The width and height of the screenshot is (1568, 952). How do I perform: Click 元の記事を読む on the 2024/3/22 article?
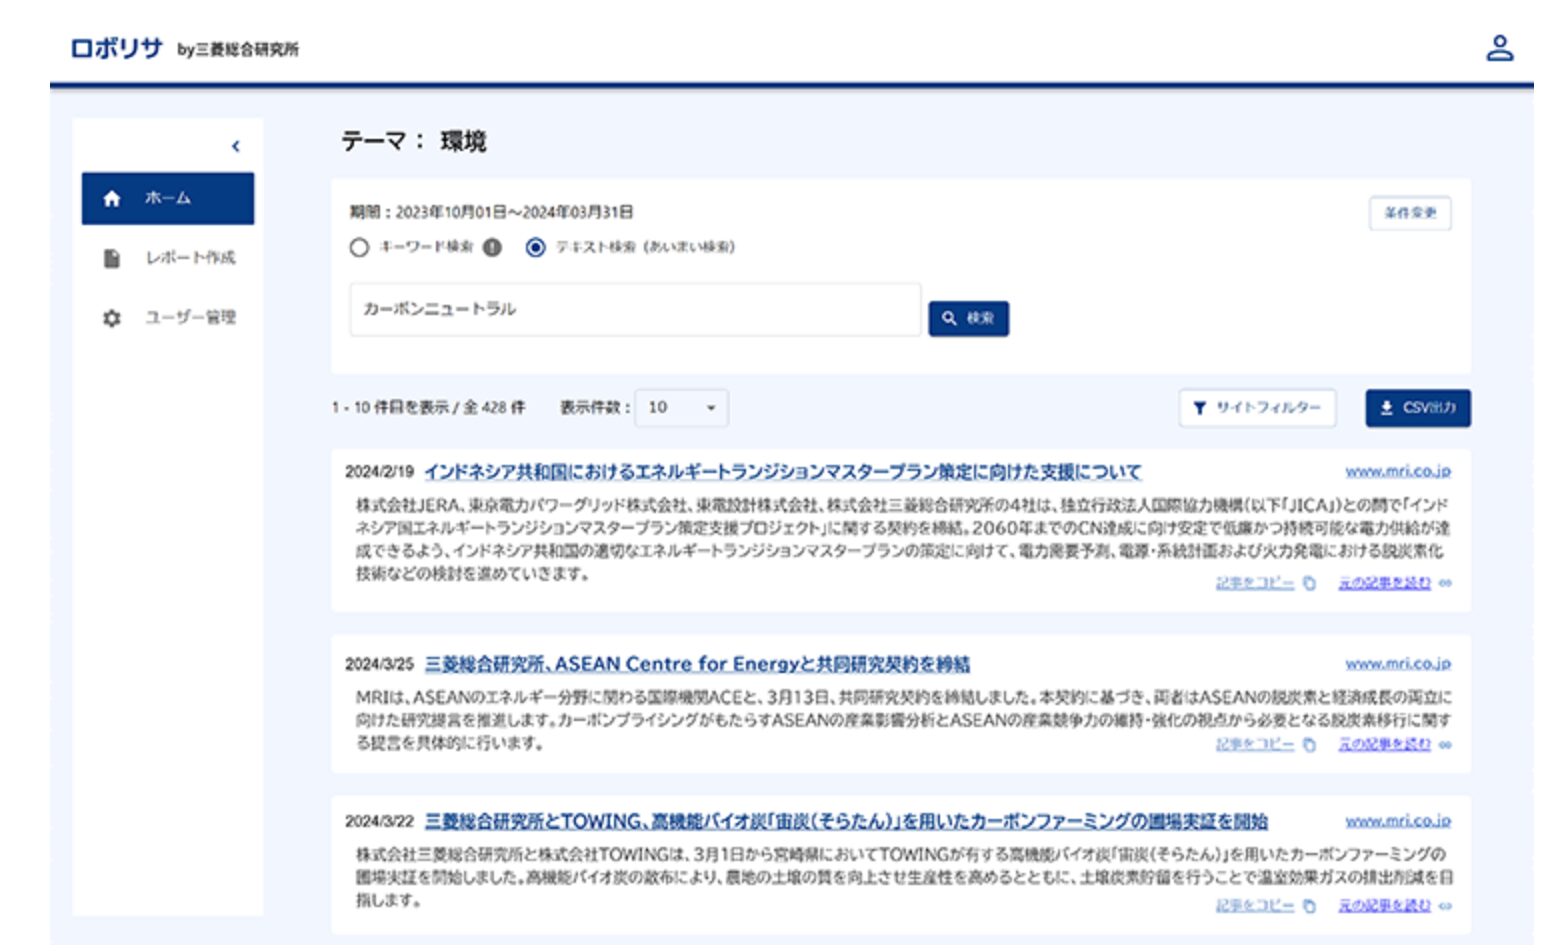[x=1385, y=906]
